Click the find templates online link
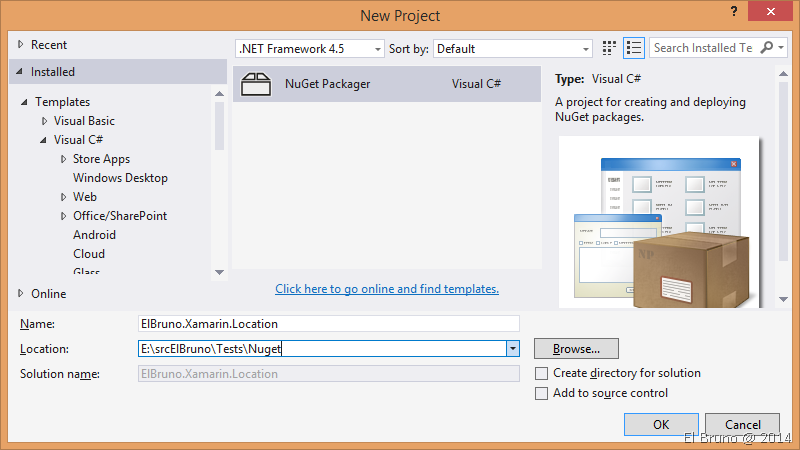 pos(386,289)
